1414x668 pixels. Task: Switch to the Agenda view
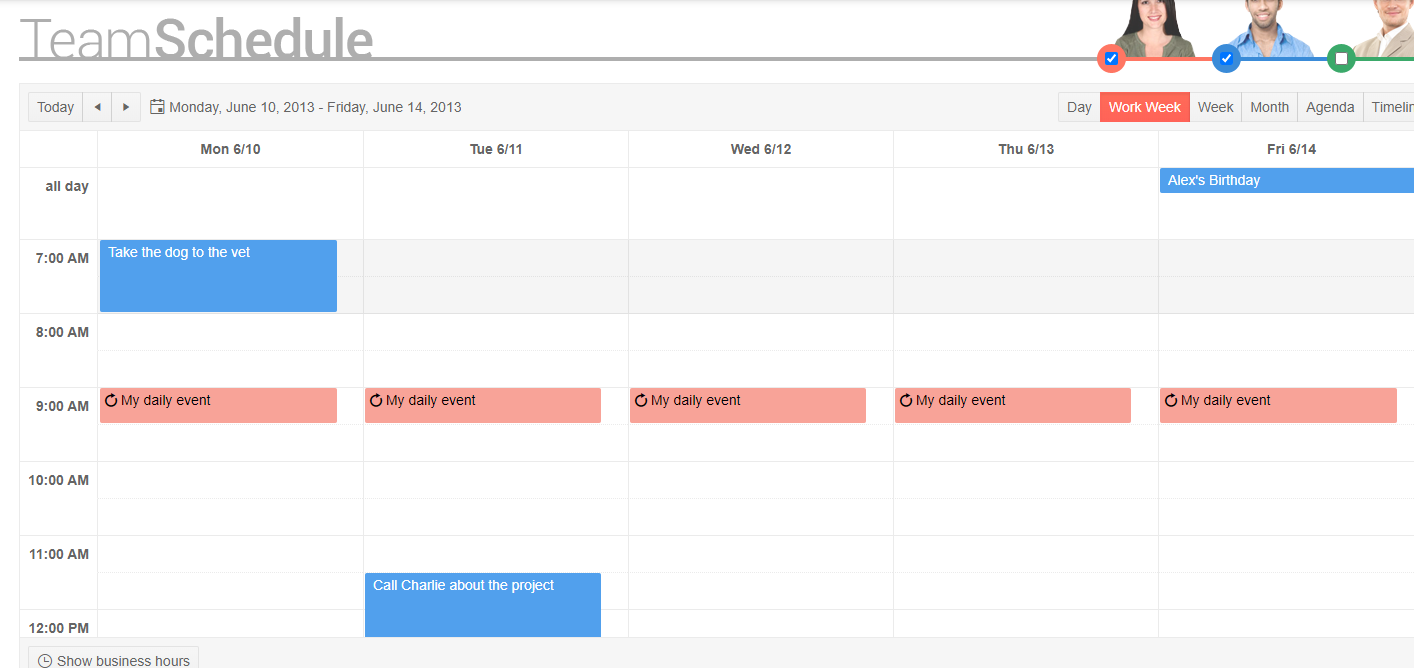(1330, 107)
